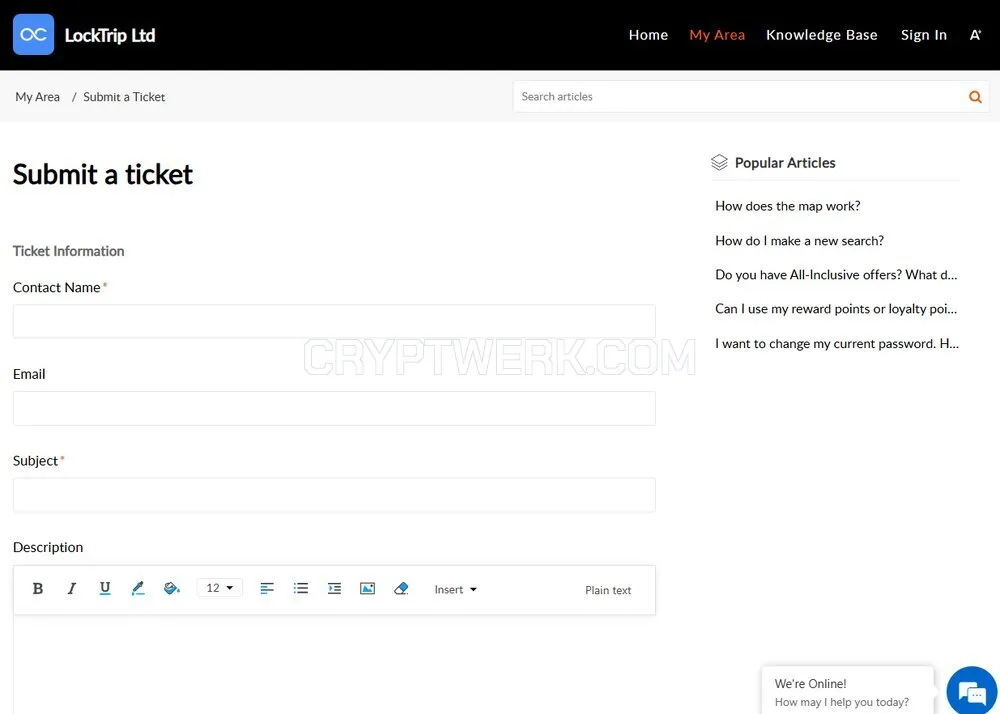Open the background fill color icon

(x=172, y=588)
